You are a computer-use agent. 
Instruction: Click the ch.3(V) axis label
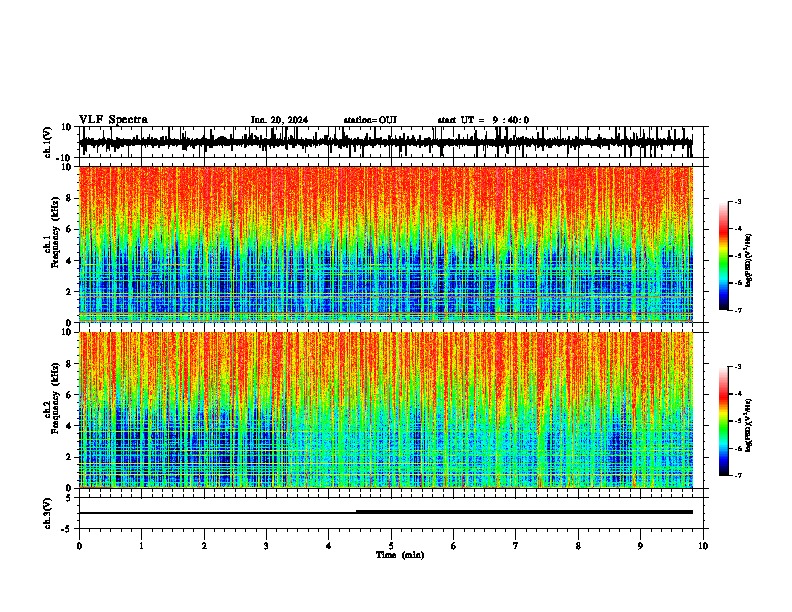pyautogui.click(x=48, y=513)
